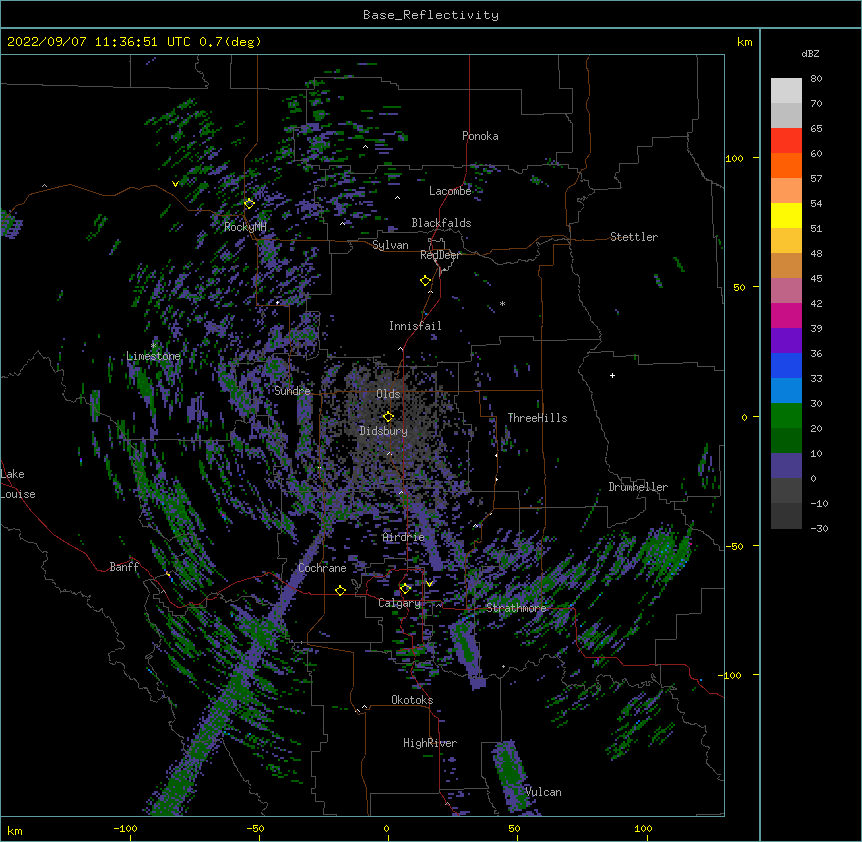The width and height of the screenshot is (862, 842).
Task: Click the Lacombe city label
Action: [450, 191]
